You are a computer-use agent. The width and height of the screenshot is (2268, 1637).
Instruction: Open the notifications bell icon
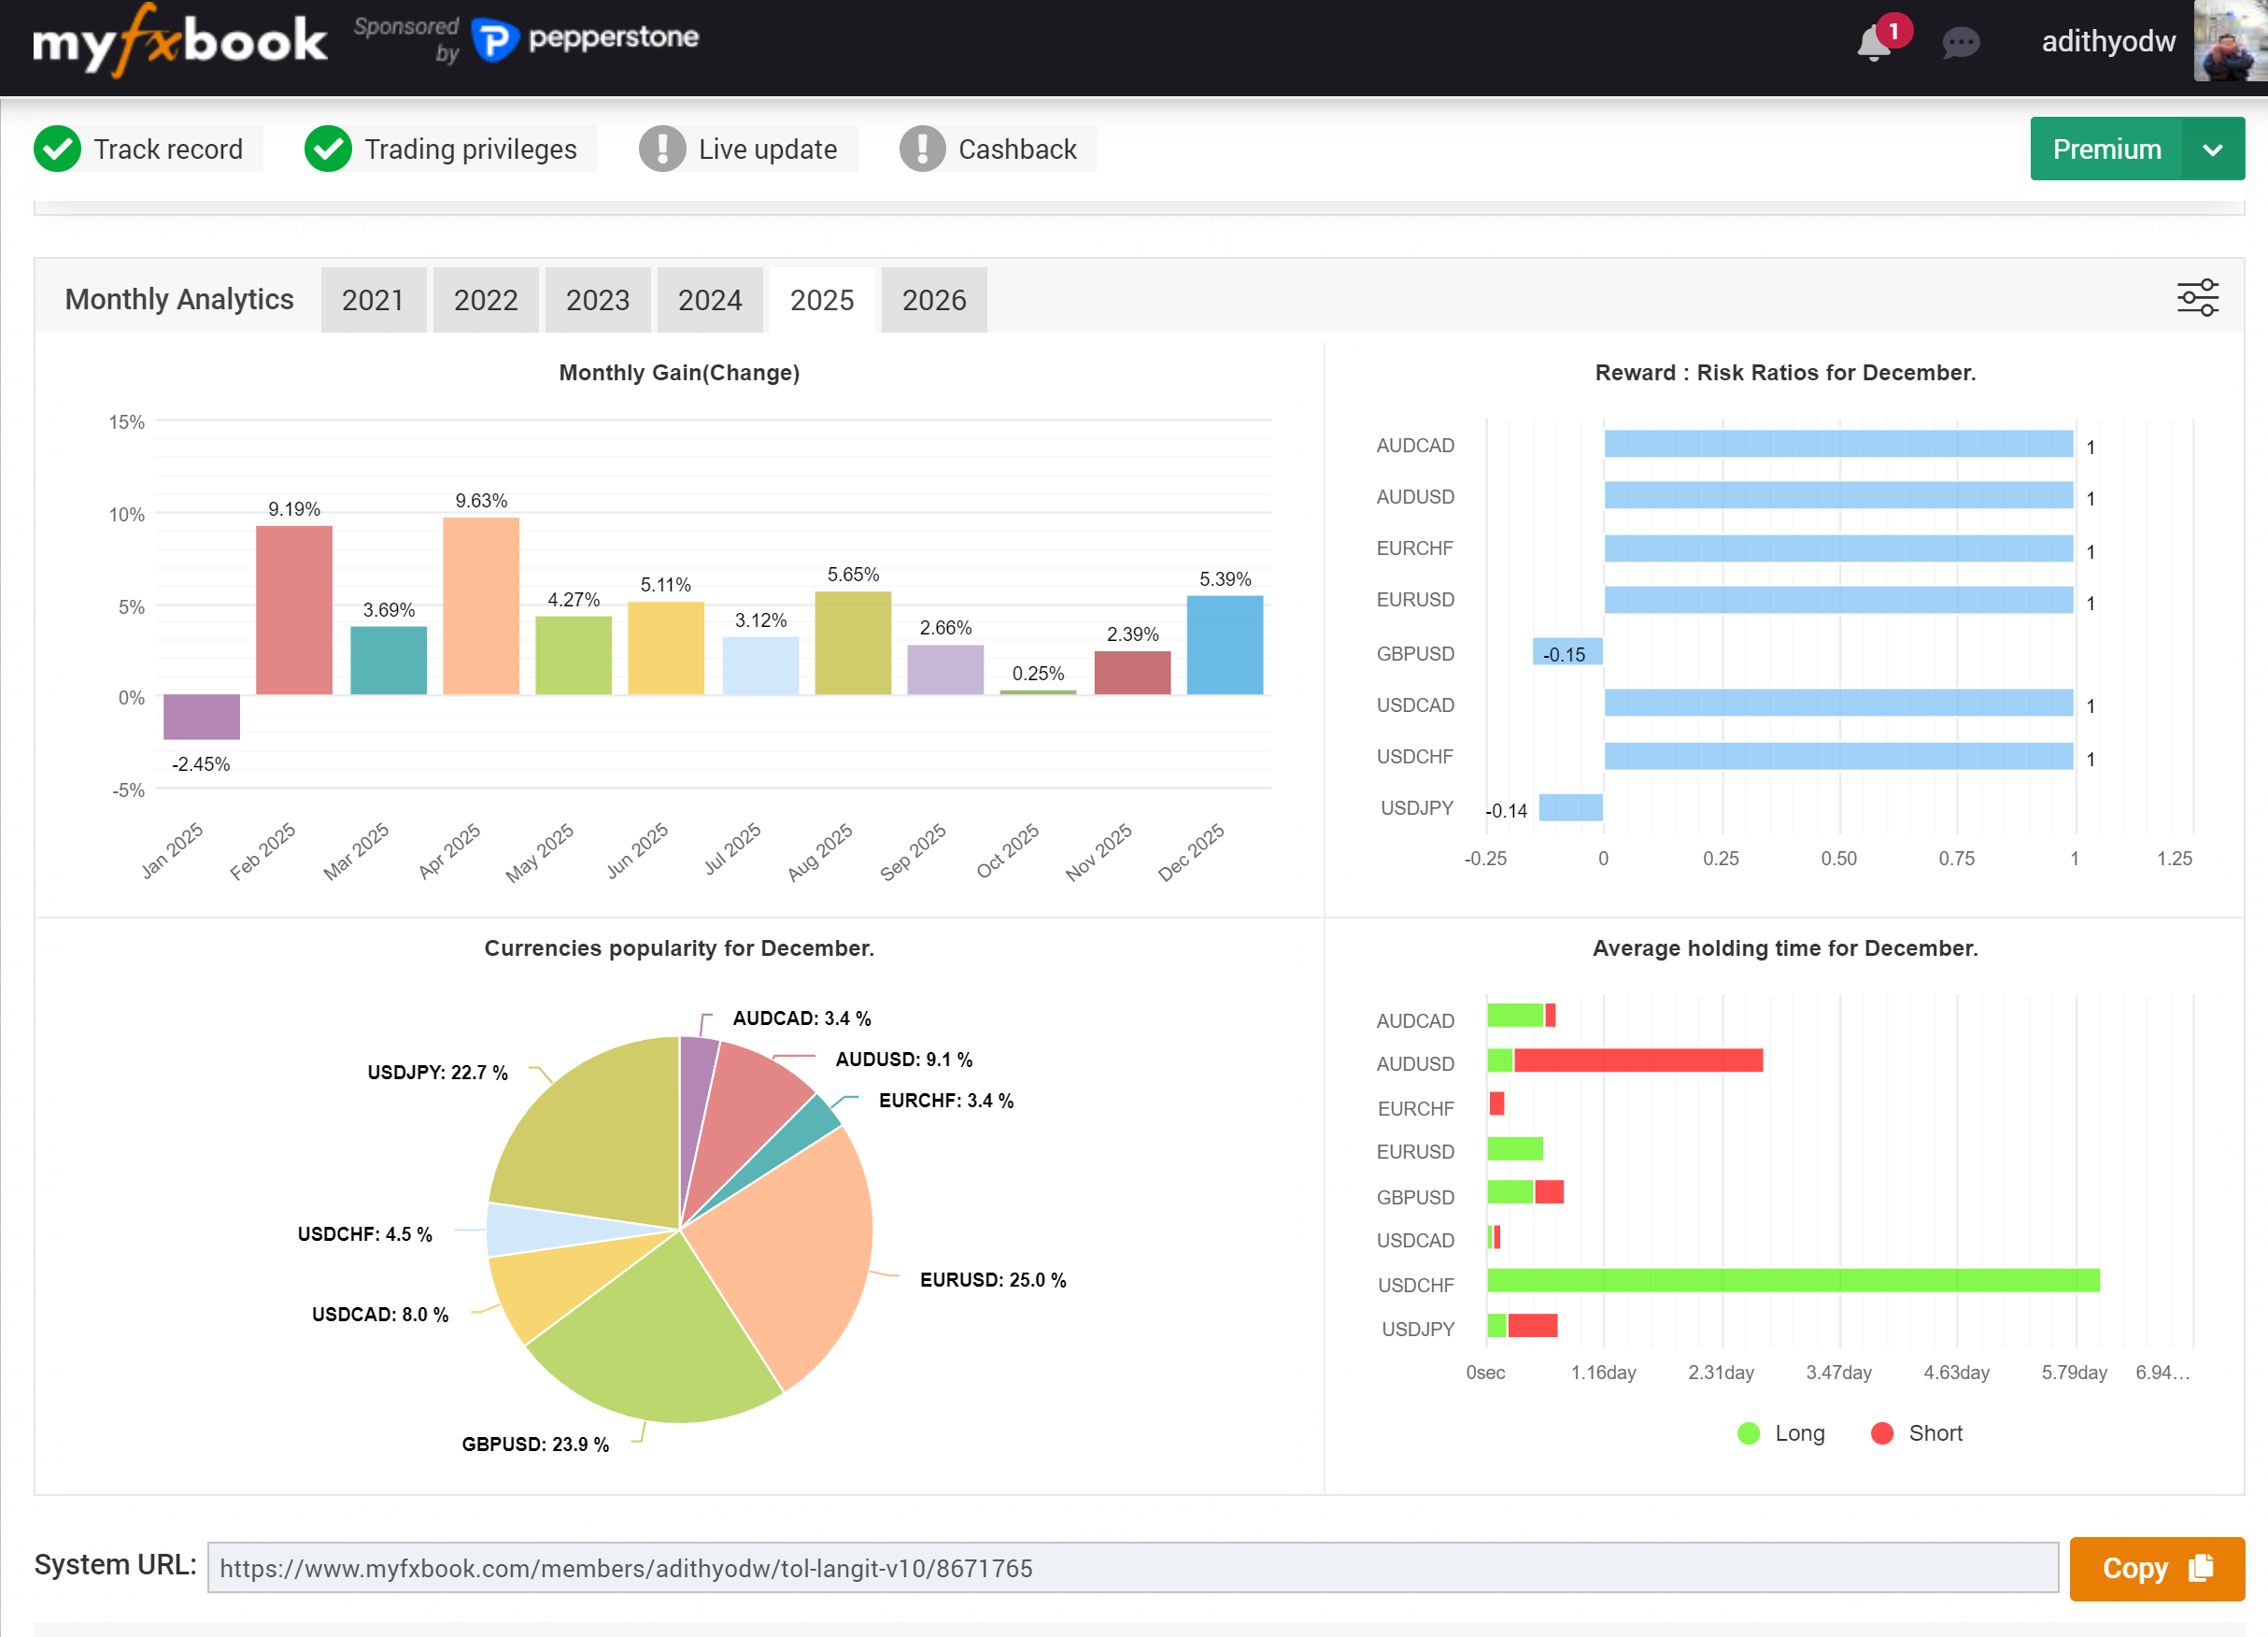(x=1875, y=43)
